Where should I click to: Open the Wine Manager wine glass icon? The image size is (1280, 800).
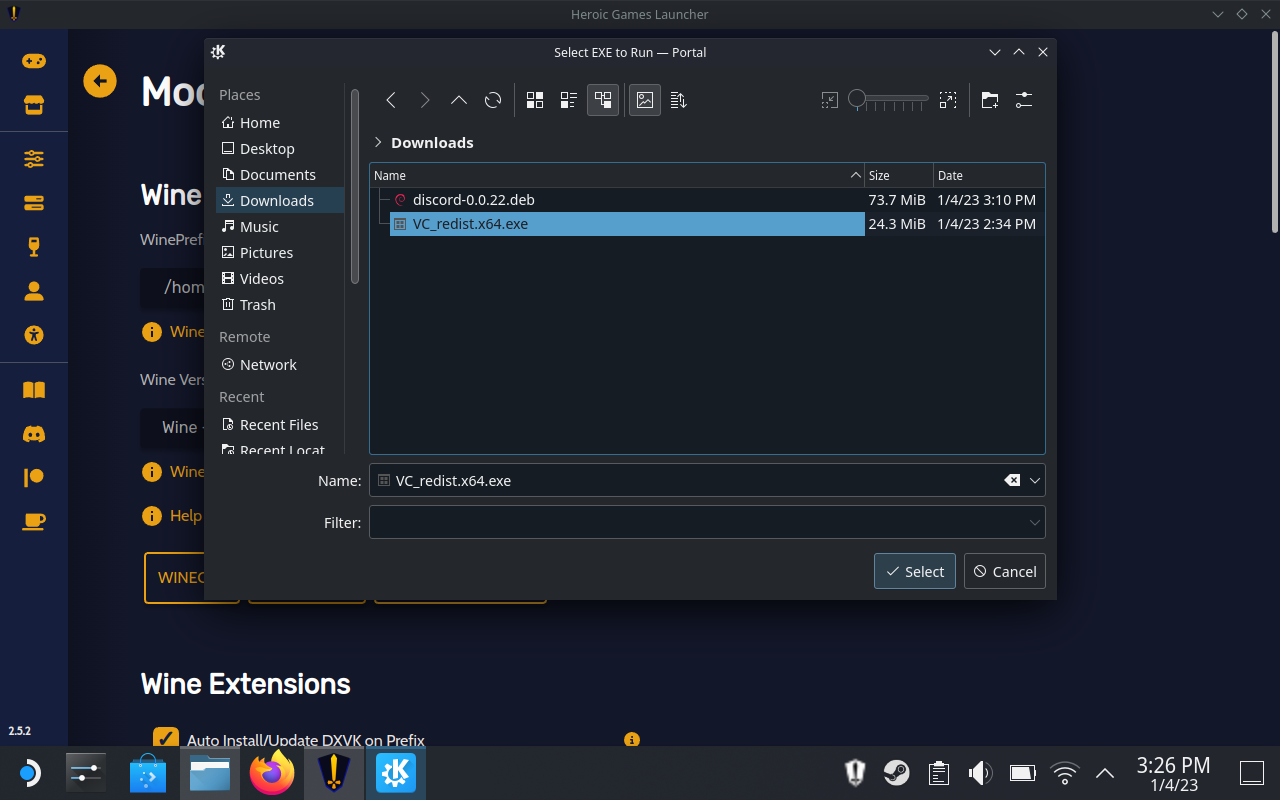tap(34, 246)
